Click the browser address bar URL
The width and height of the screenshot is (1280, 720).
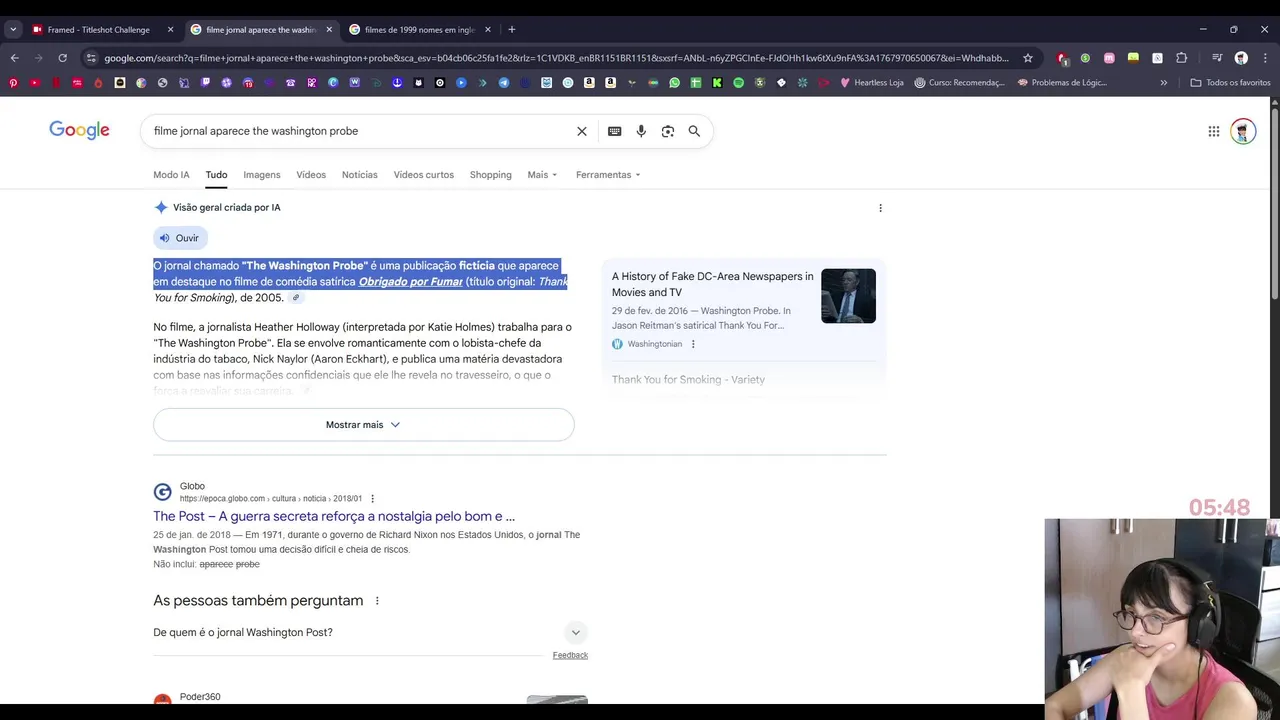pyautogui.click(x=556, y=58)
